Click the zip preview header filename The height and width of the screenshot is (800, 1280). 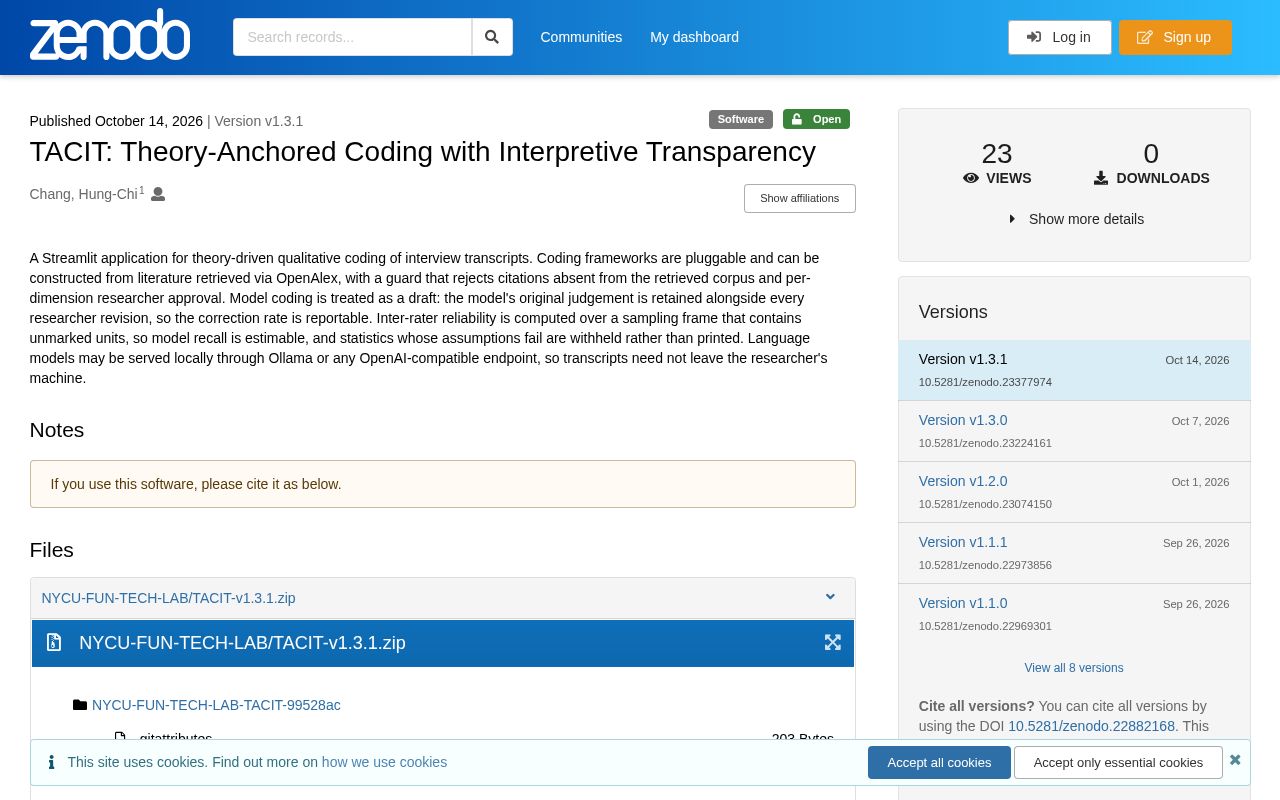click(242, 643)
